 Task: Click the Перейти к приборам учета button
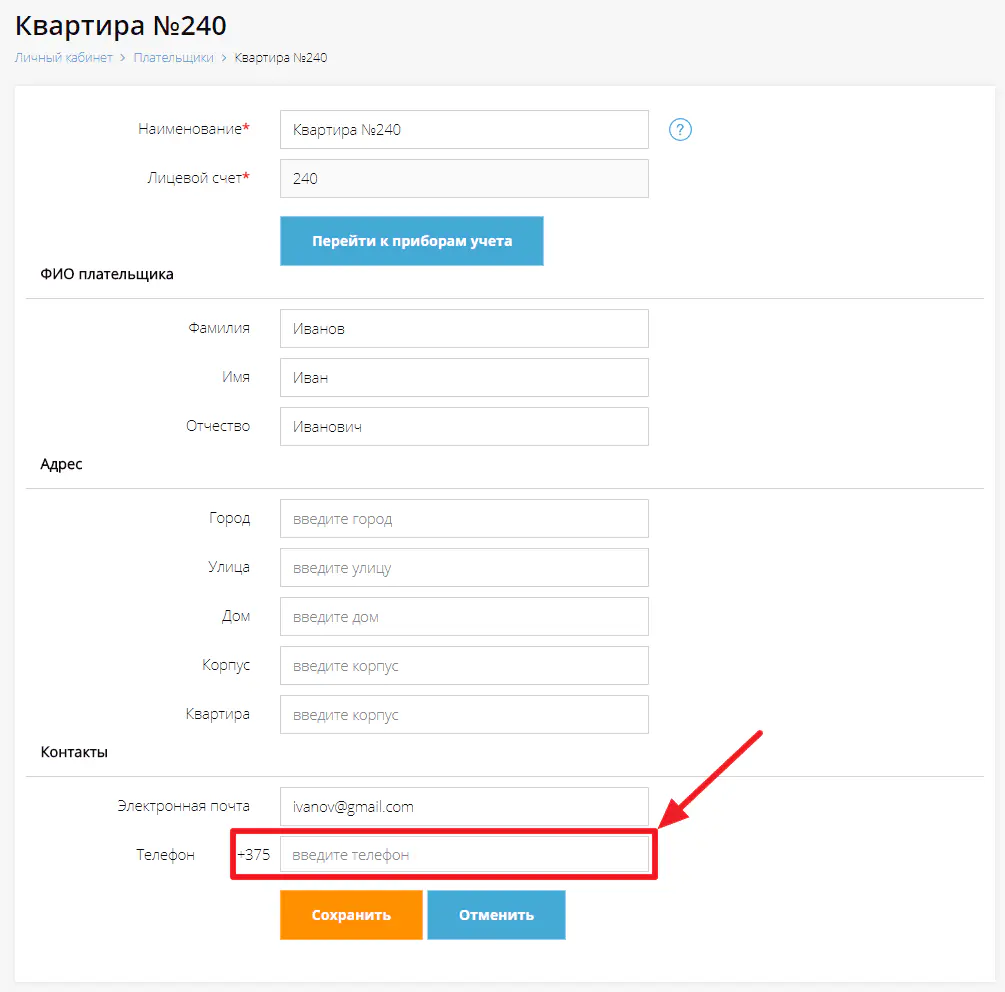[x=411, y=240]
